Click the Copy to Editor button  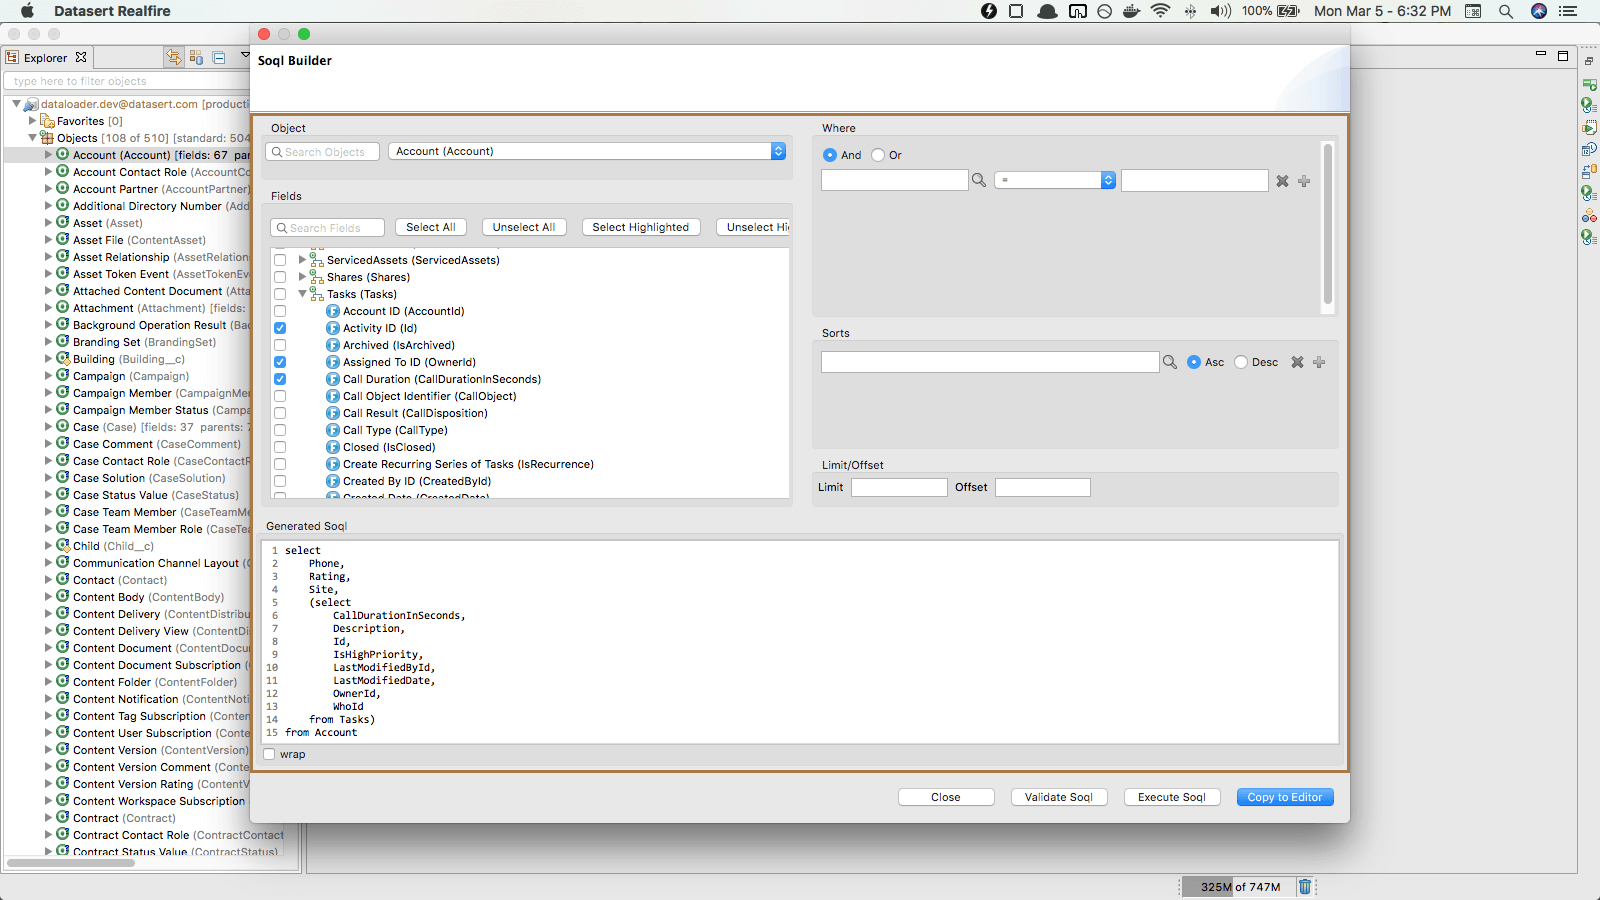tap(1285, 797)
